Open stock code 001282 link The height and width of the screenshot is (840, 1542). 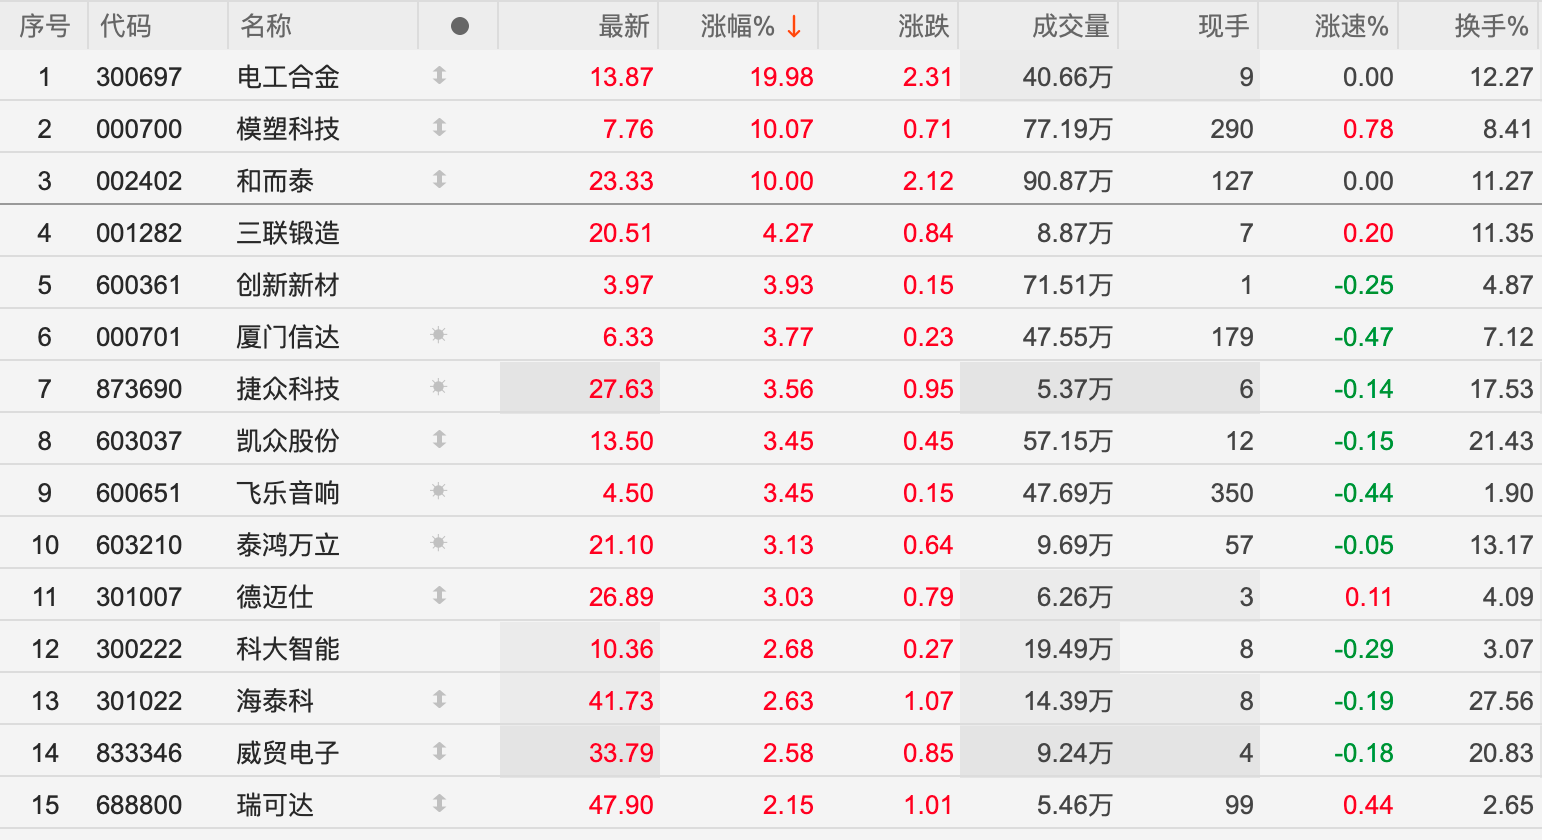139,233
